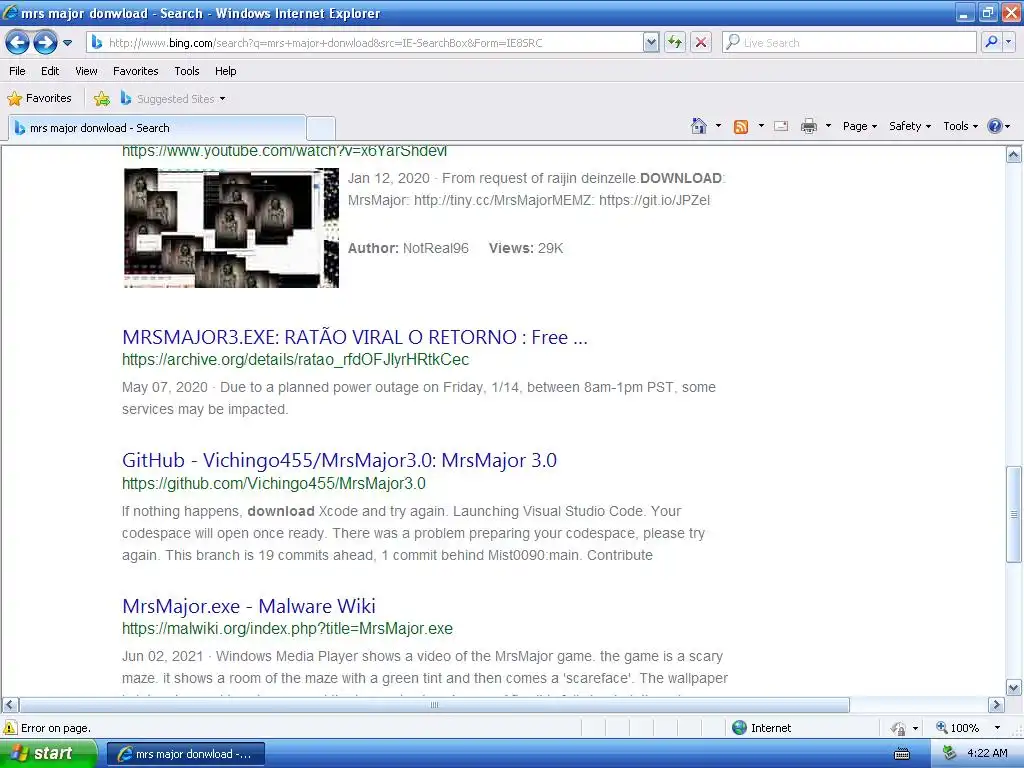
Task: Click the Bing icon in the address bar
Action: coord(97,42)
